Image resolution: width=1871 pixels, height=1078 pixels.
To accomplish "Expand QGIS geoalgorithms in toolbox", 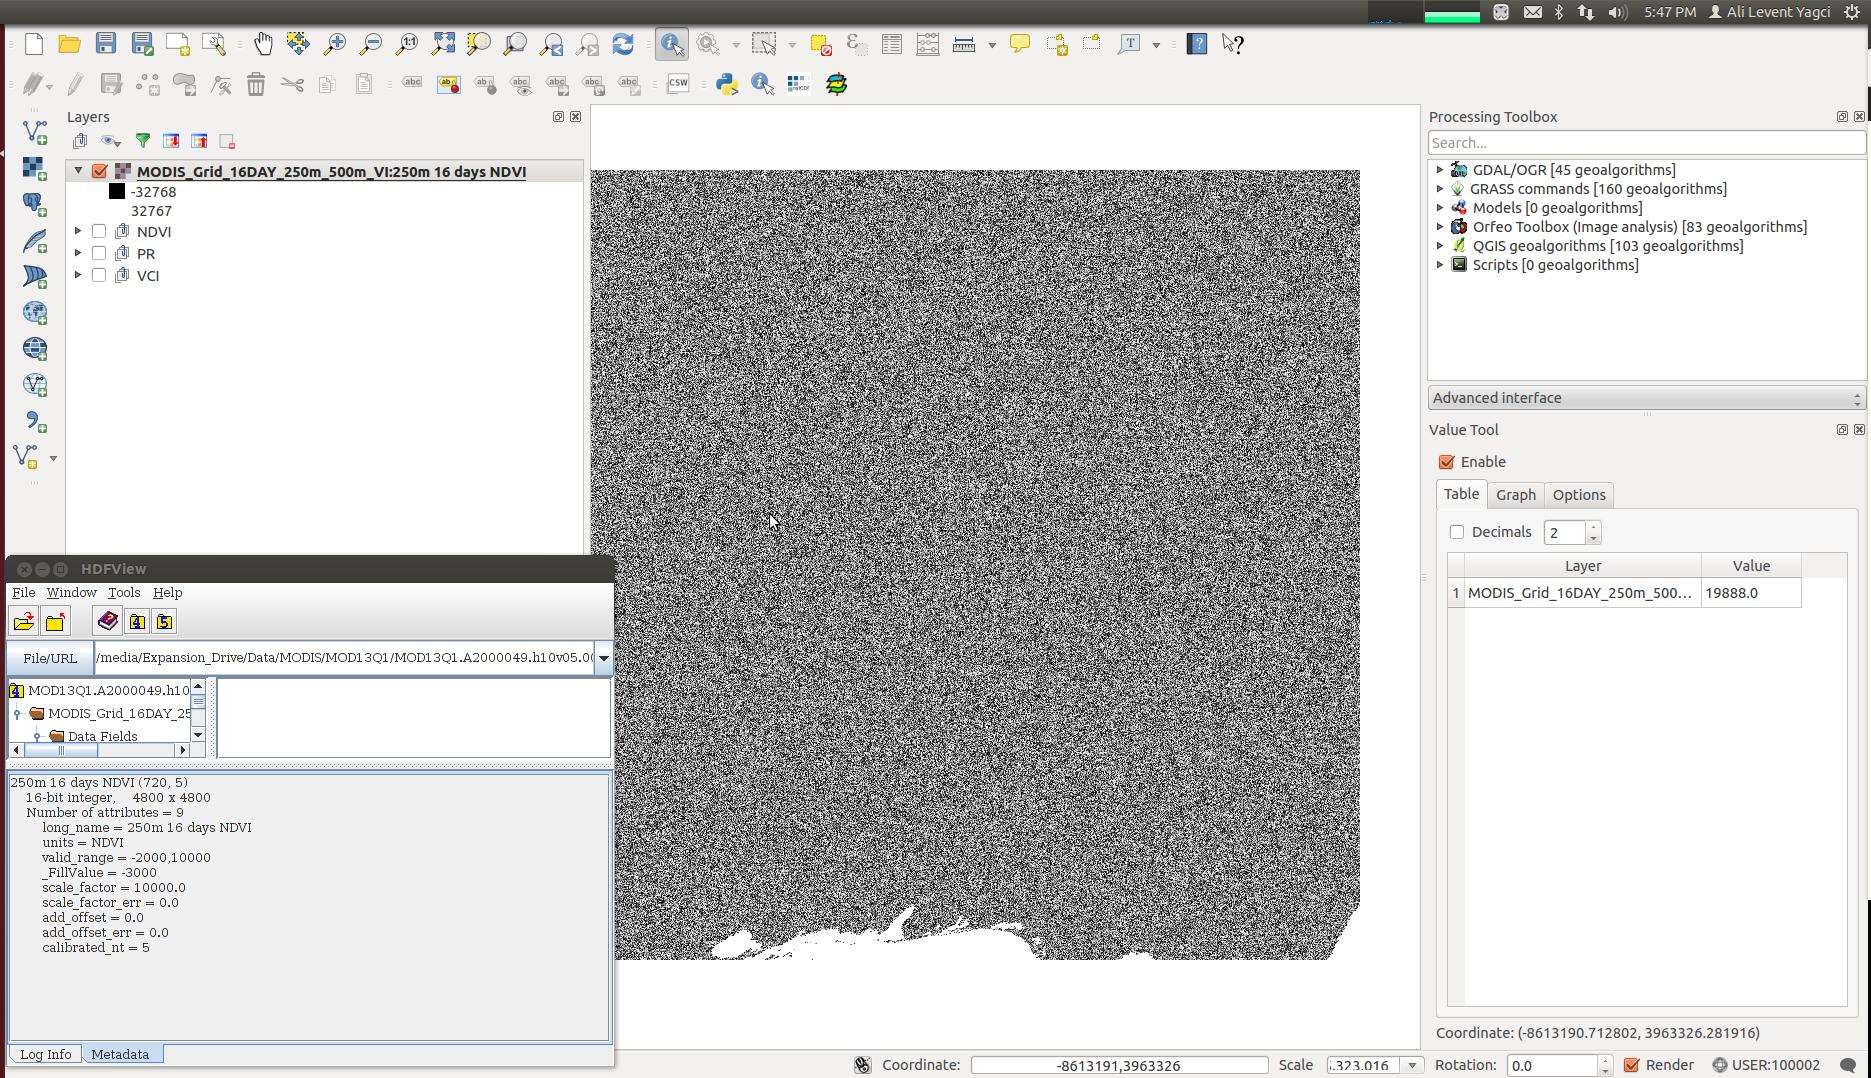I will click(x=1440, y=246).
